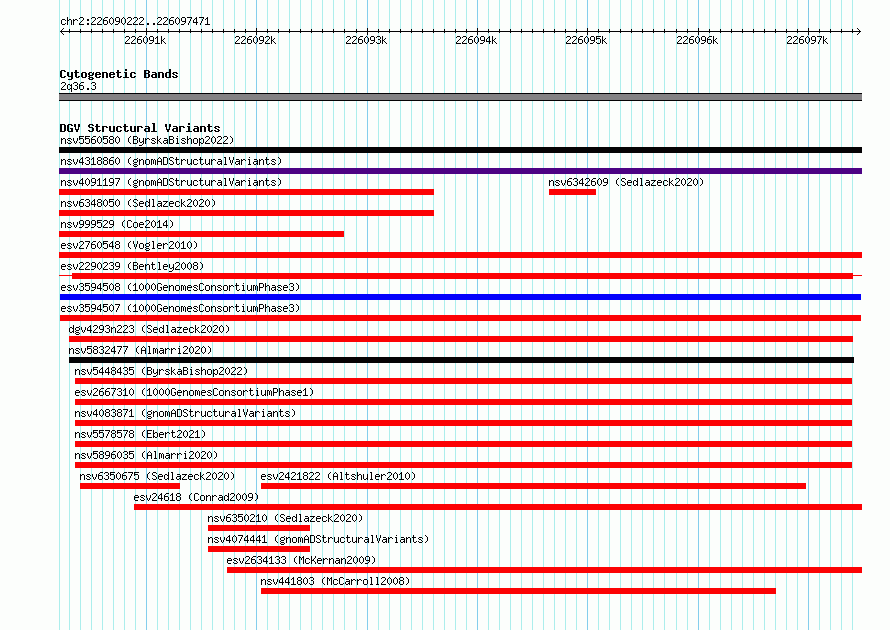Click the chr2:226090222..226097471 region label

(x=135, y=21)
